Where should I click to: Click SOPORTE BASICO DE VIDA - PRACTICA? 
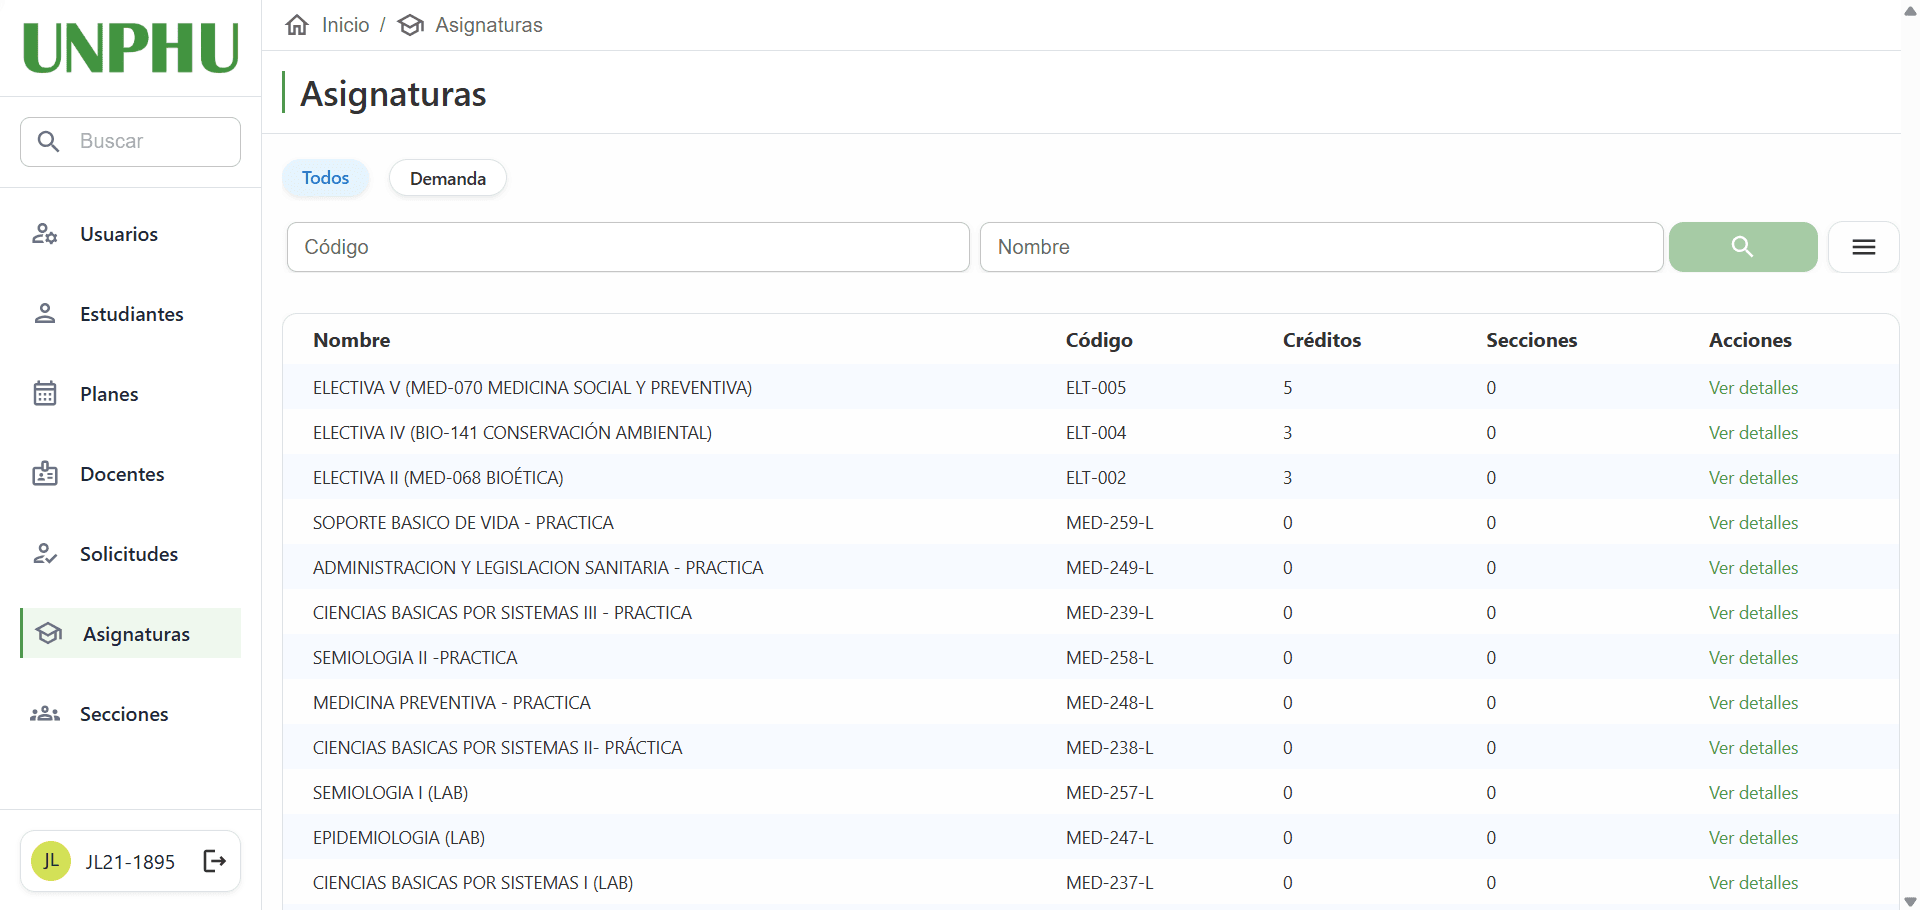[x=463, y=523]
